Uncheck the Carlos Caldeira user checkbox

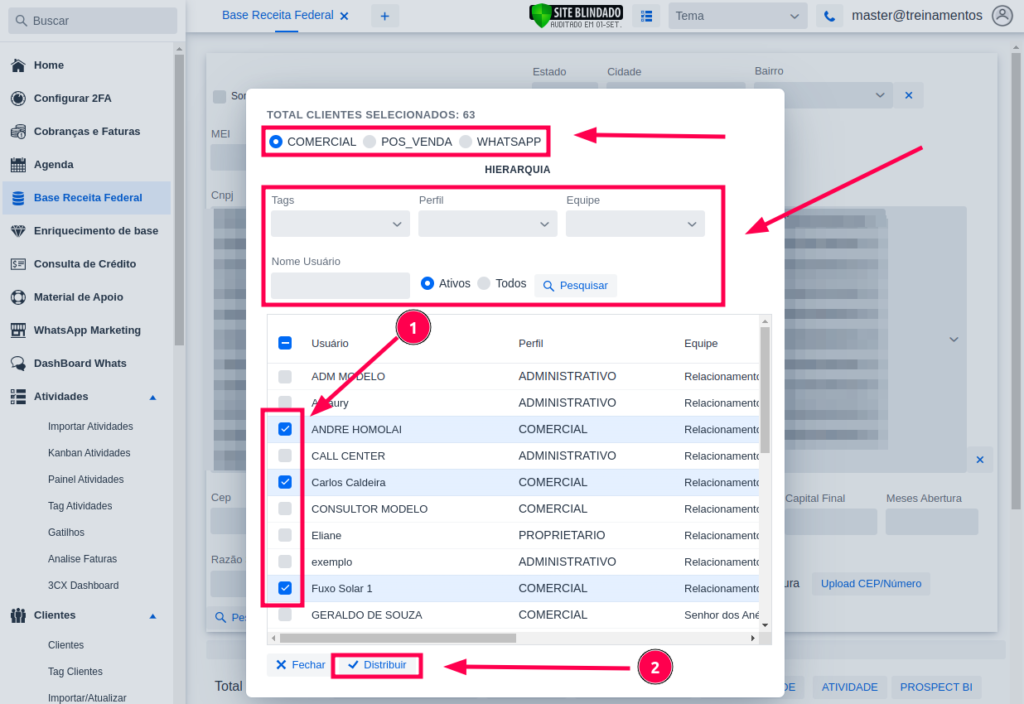(x=285, y=482)
